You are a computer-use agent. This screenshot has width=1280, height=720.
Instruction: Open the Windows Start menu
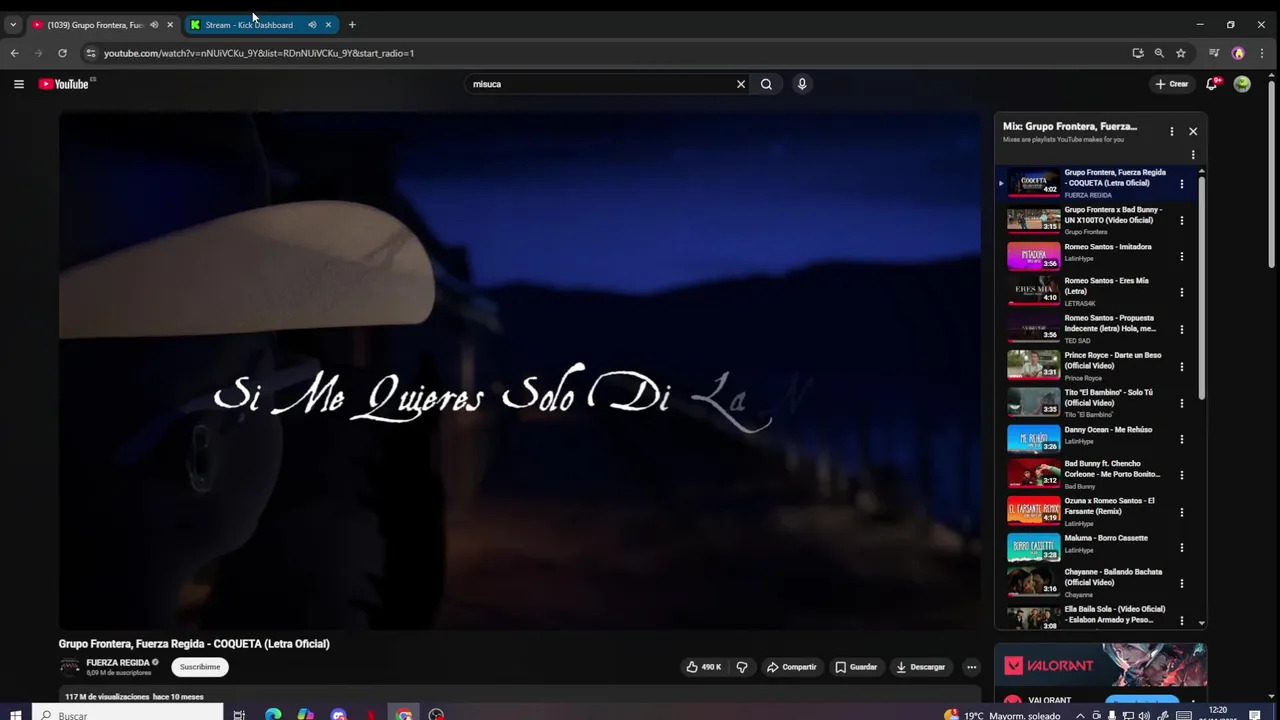[14, 714]
